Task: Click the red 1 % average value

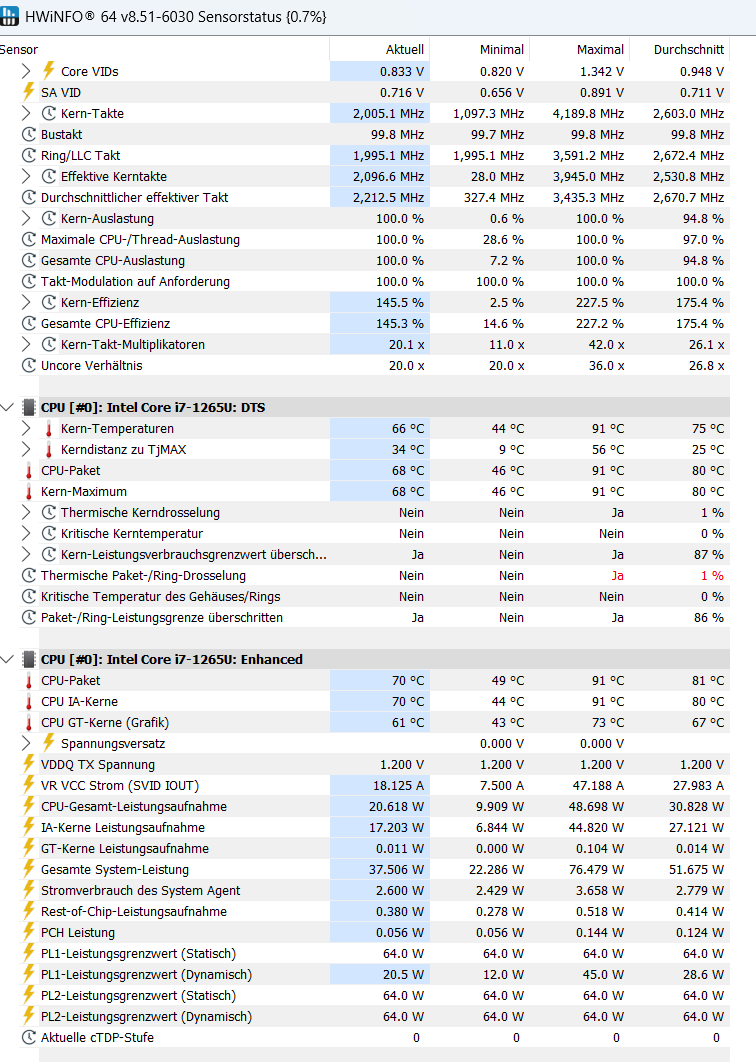Action: (x=712, y=575)
